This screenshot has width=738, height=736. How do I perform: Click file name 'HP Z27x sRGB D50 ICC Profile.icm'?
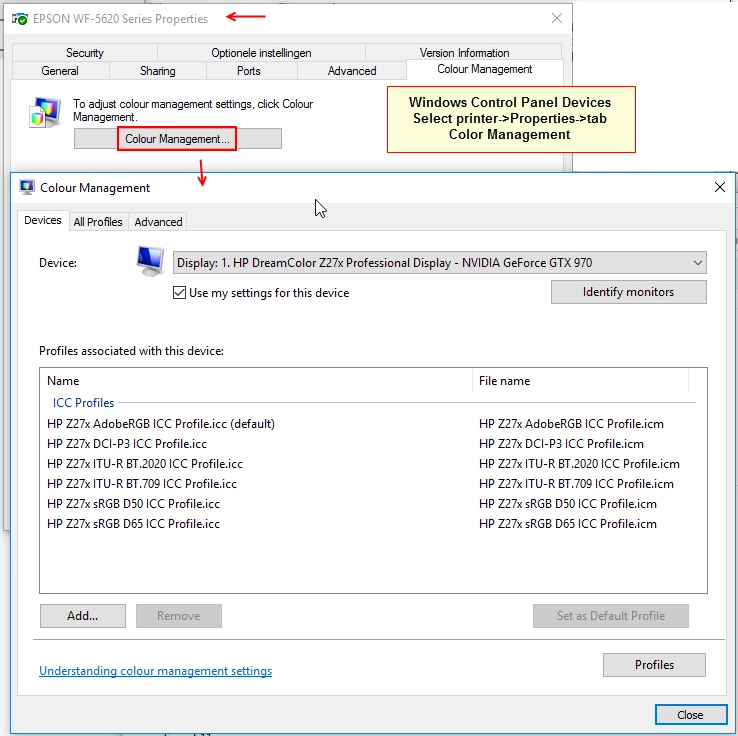click(x=568, y=504)
